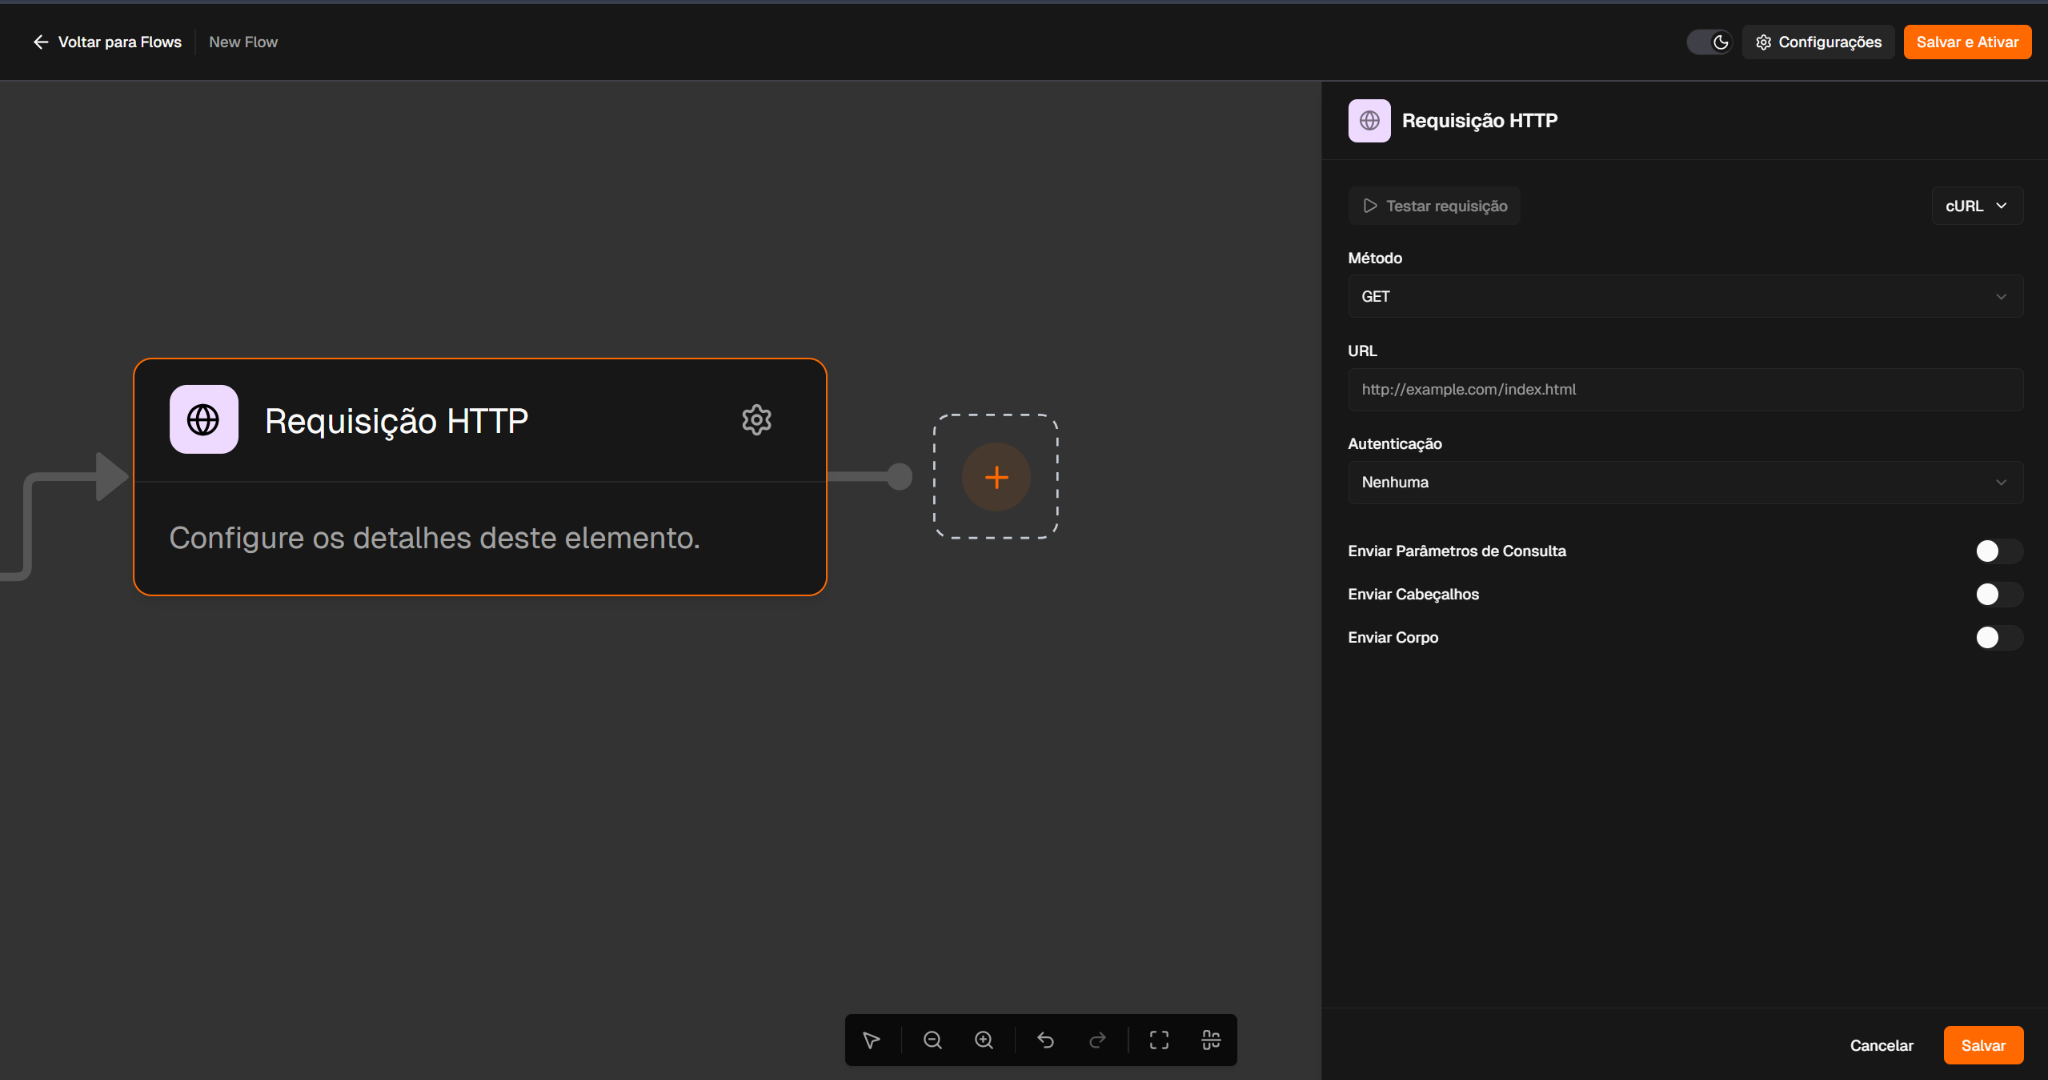
Task: Zoom out the canvas
Action: 932,1040
